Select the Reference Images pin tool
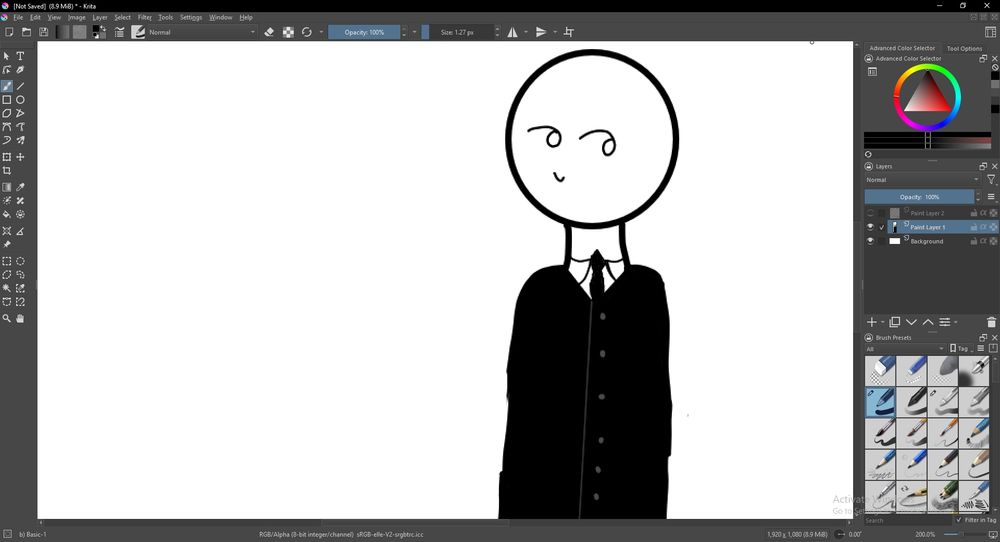The width and height of the screenshot is (1000, 542). 7,245
